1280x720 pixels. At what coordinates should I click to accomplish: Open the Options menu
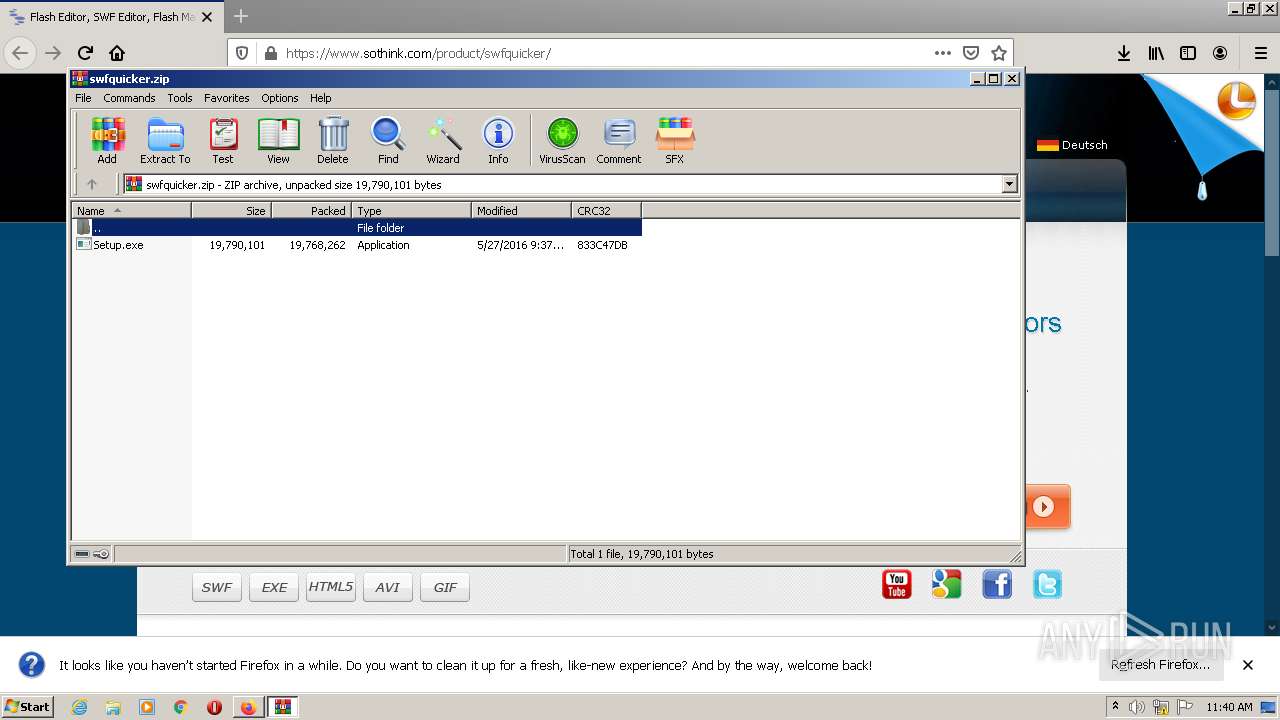tap(280, 98)
